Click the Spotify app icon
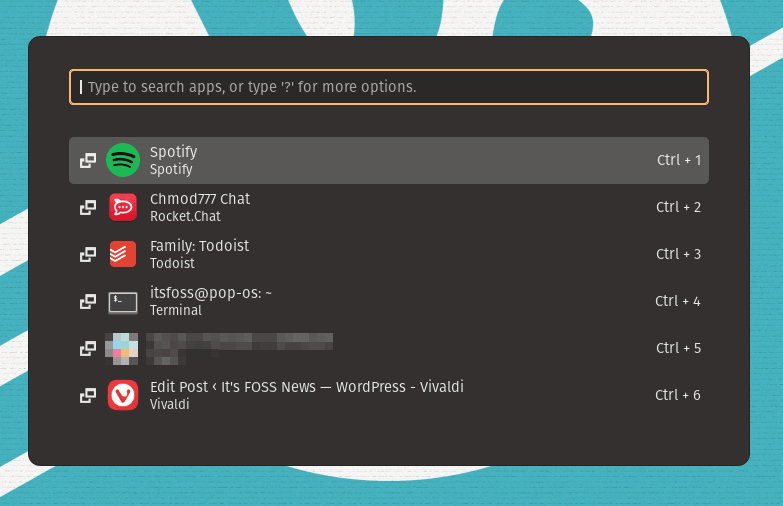Image resolution: width=783 pixels, height=506 pixels. 123,160
